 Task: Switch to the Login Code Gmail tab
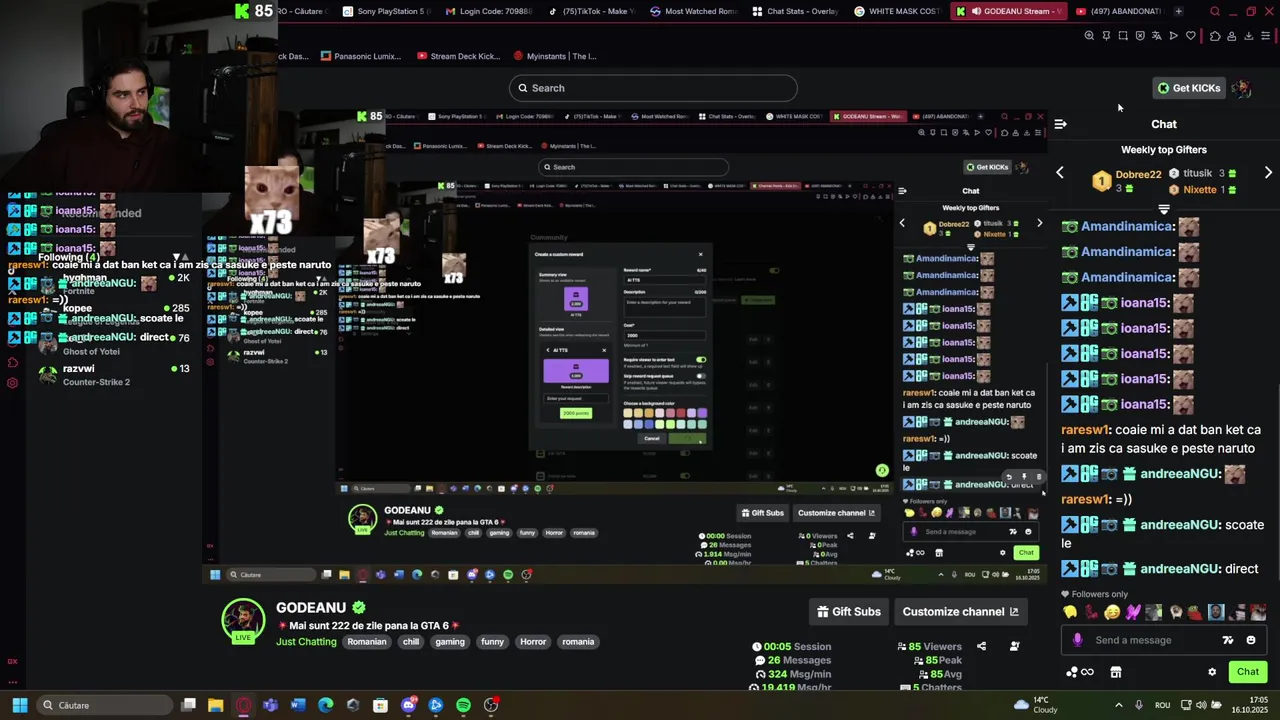489,11
